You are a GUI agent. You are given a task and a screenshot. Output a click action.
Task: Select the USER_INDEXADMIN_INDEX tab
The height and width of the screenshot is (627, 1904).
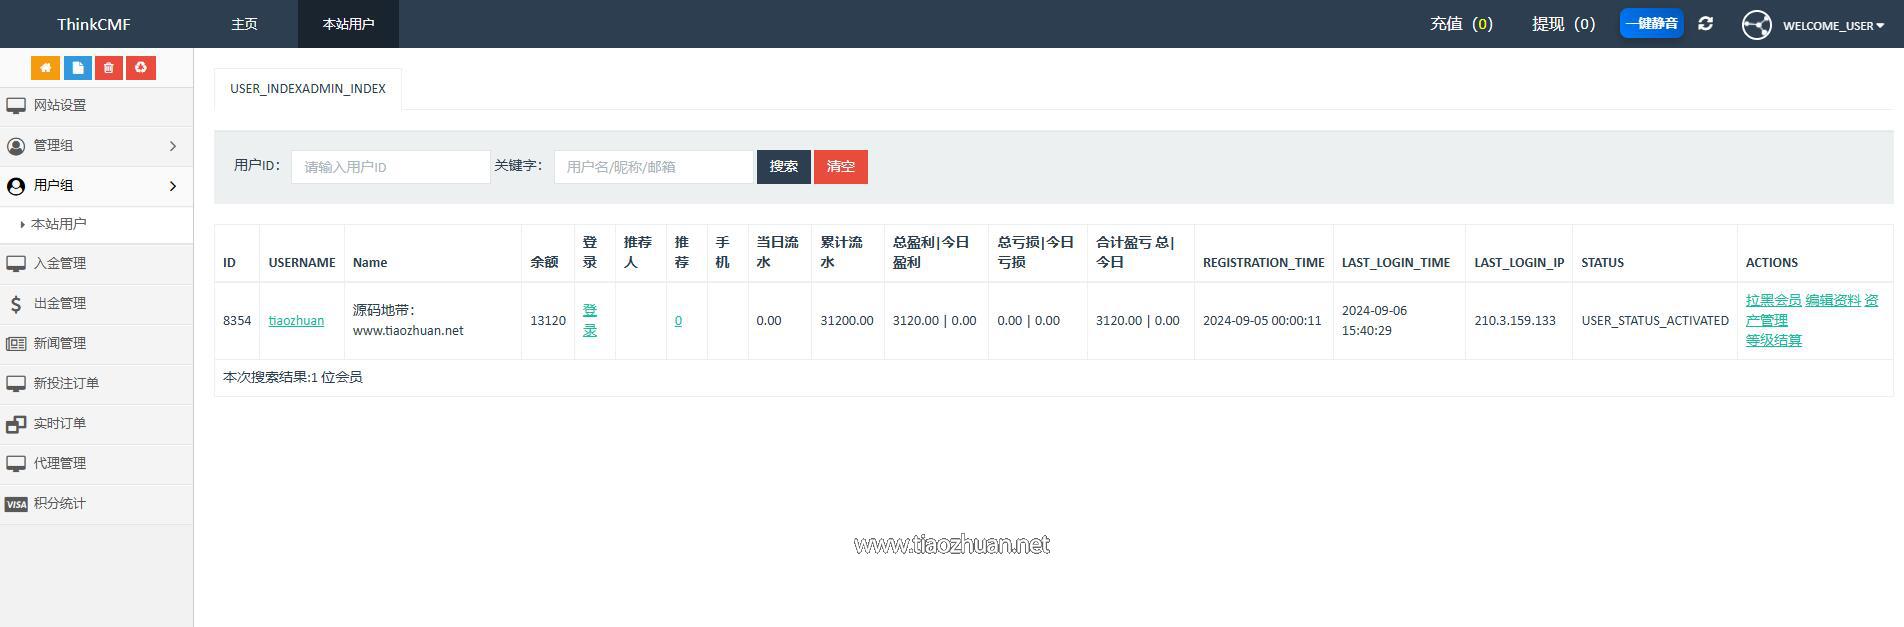pos(307,89)
